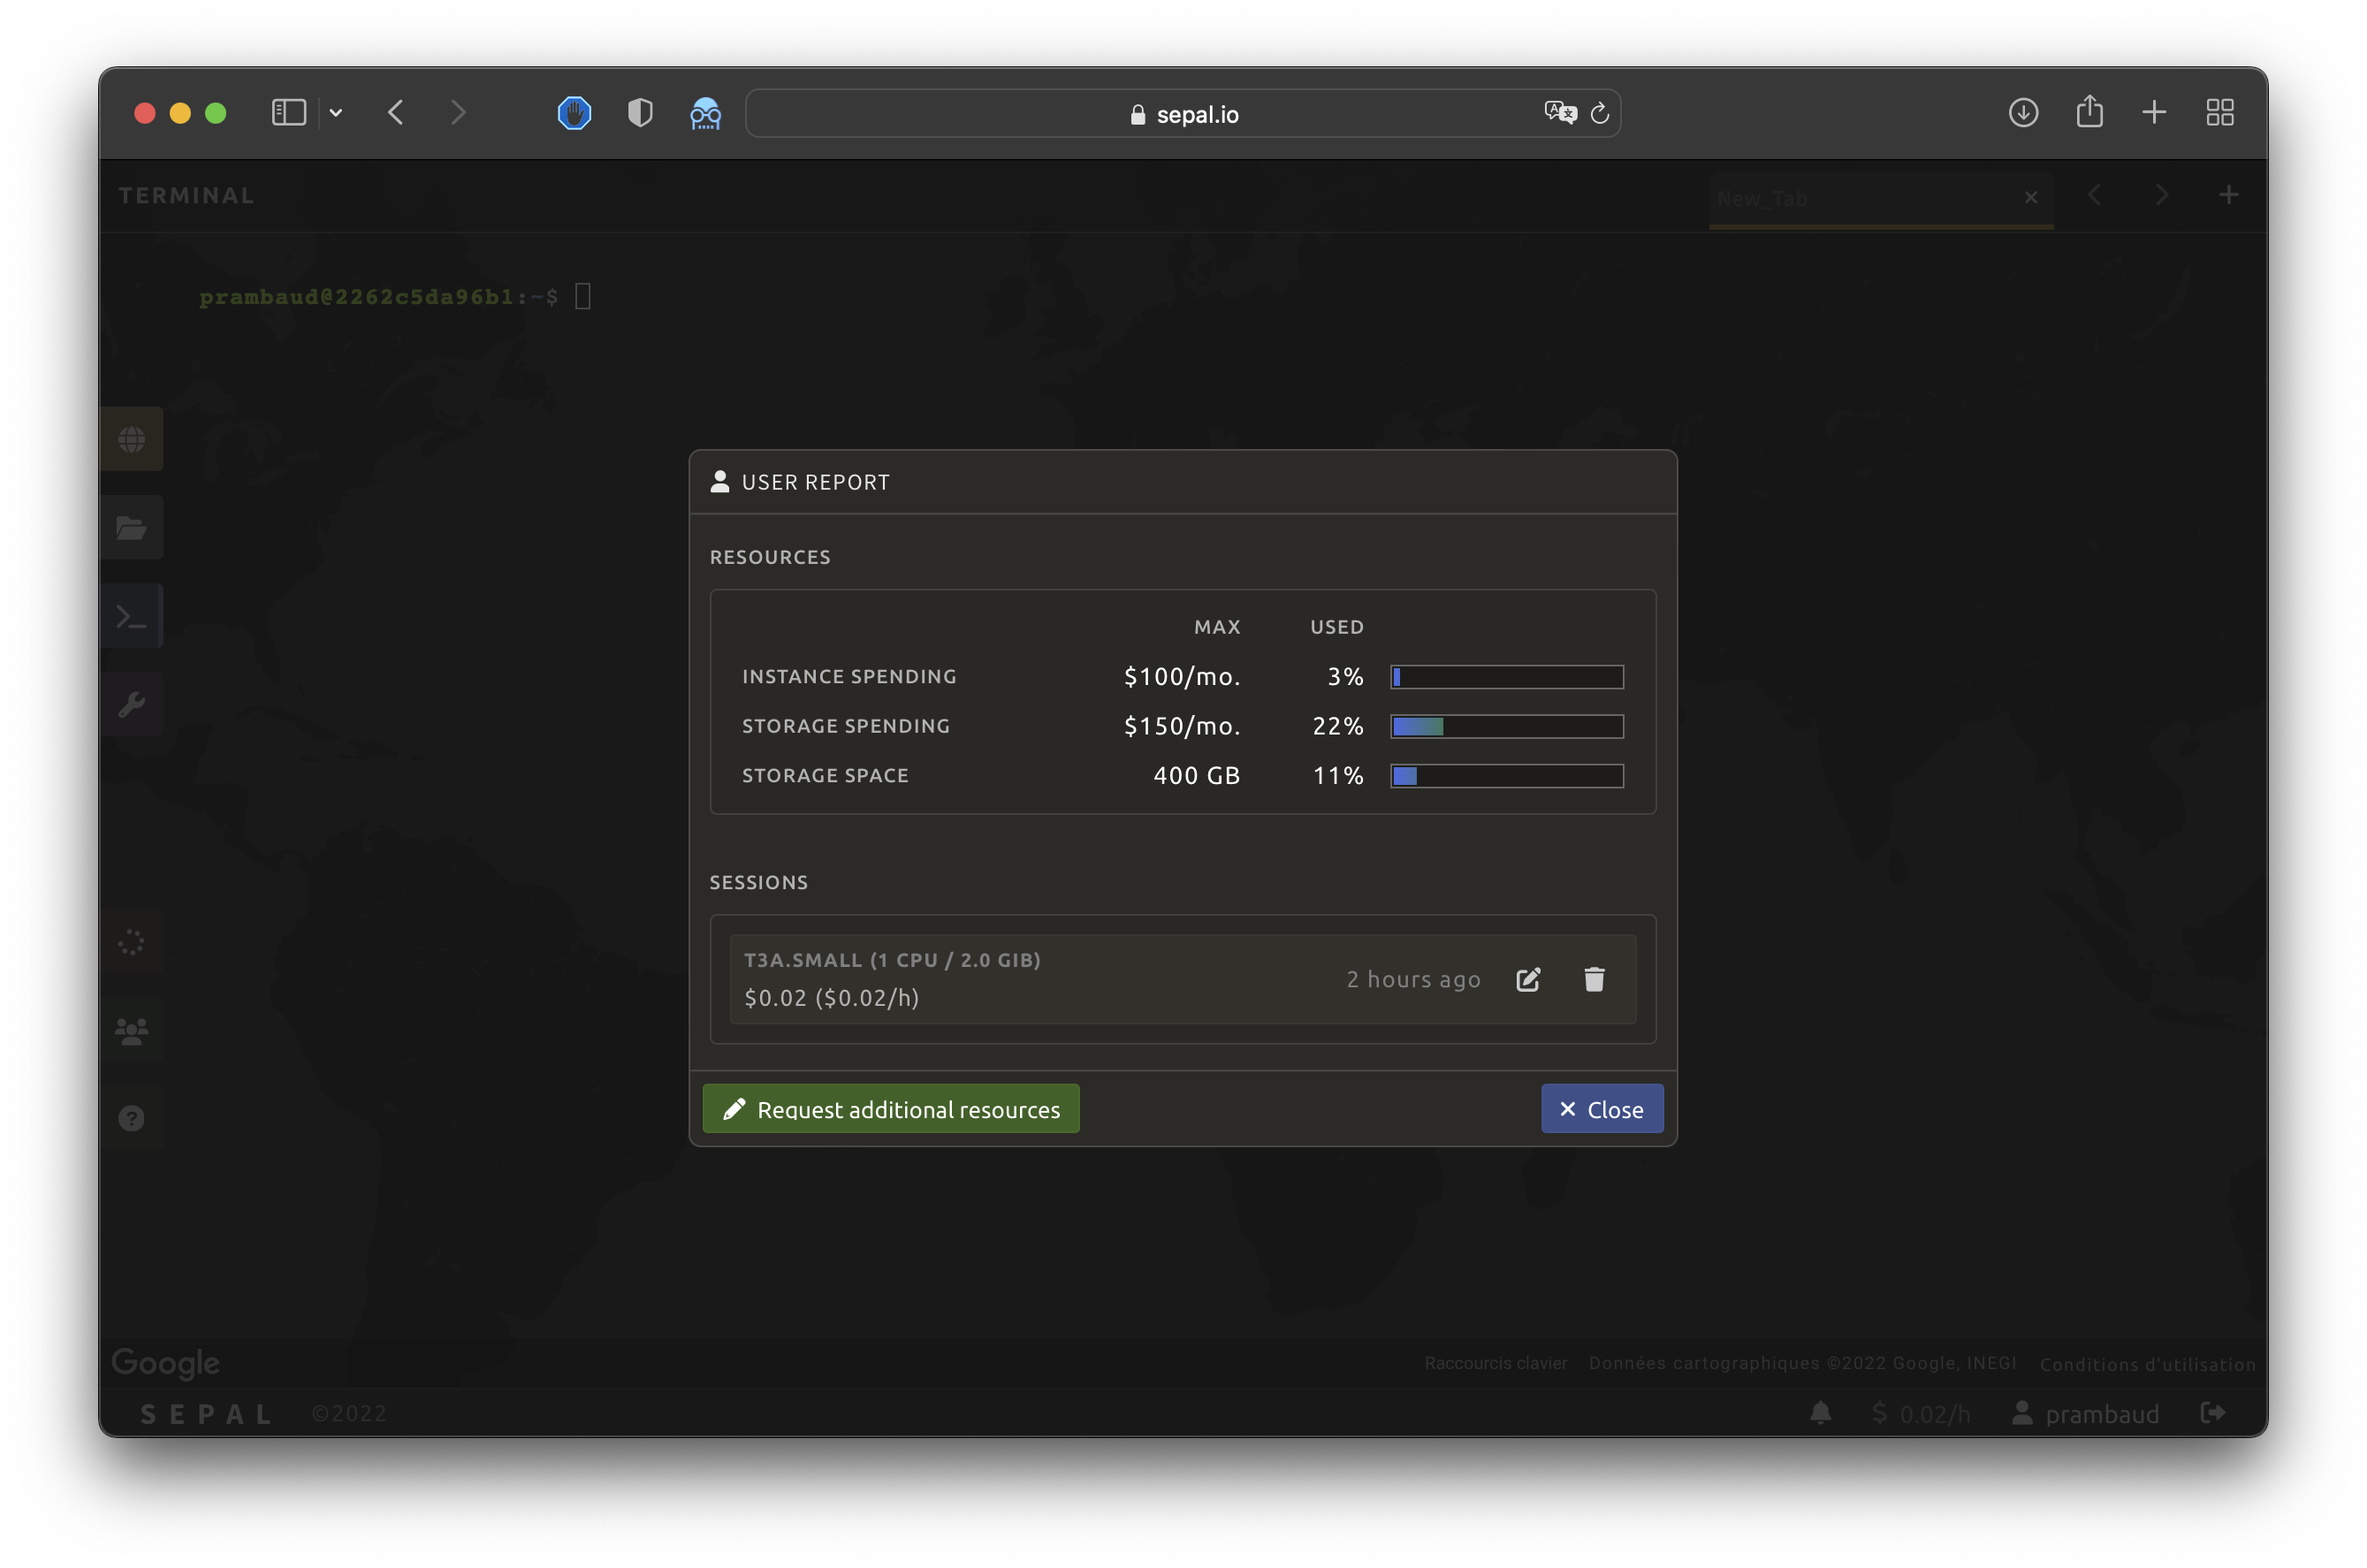Toggle the Safari sidebar panel
This screenshot has height=1568, width=2367.
289,113
